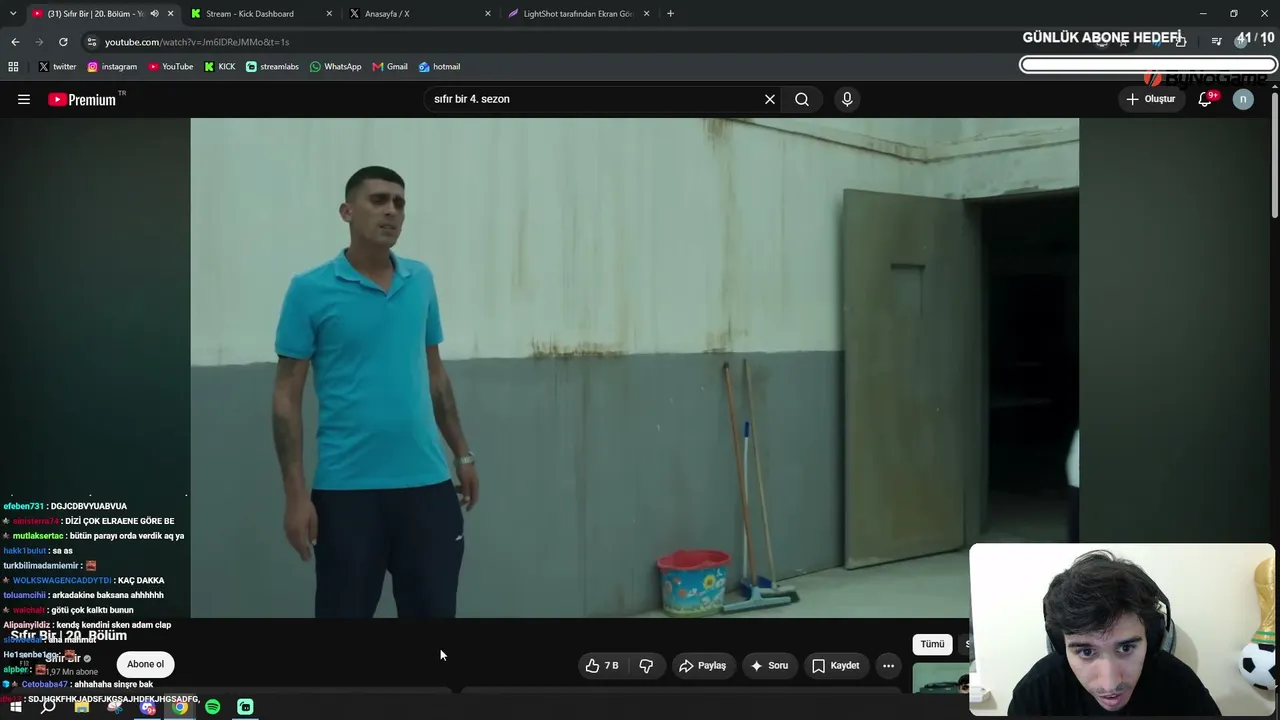The height and width of the screenshot is (720, 1280).
Task: Save the video with Kaydet
Action: [835, 665]
